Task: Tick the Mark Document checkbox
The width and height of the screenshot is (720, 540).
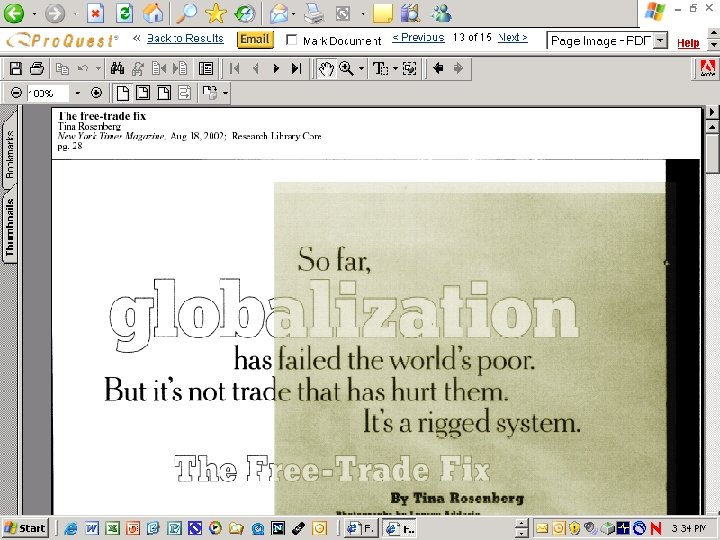Action: coord(291,40)
